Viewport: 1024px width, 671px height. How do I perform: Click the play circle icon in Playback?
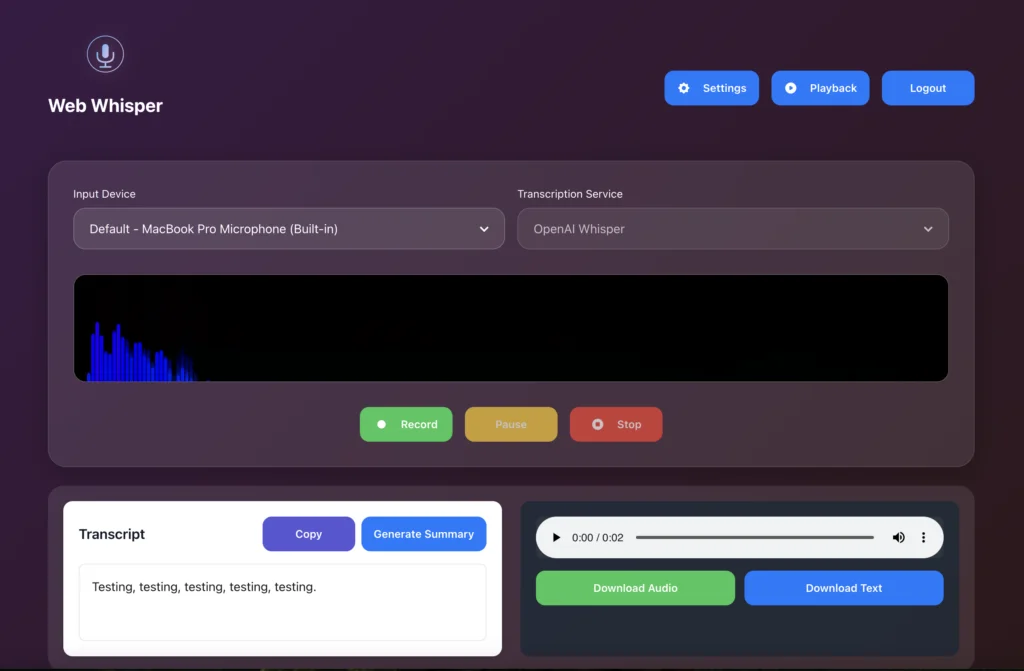(x=791, y=88)
